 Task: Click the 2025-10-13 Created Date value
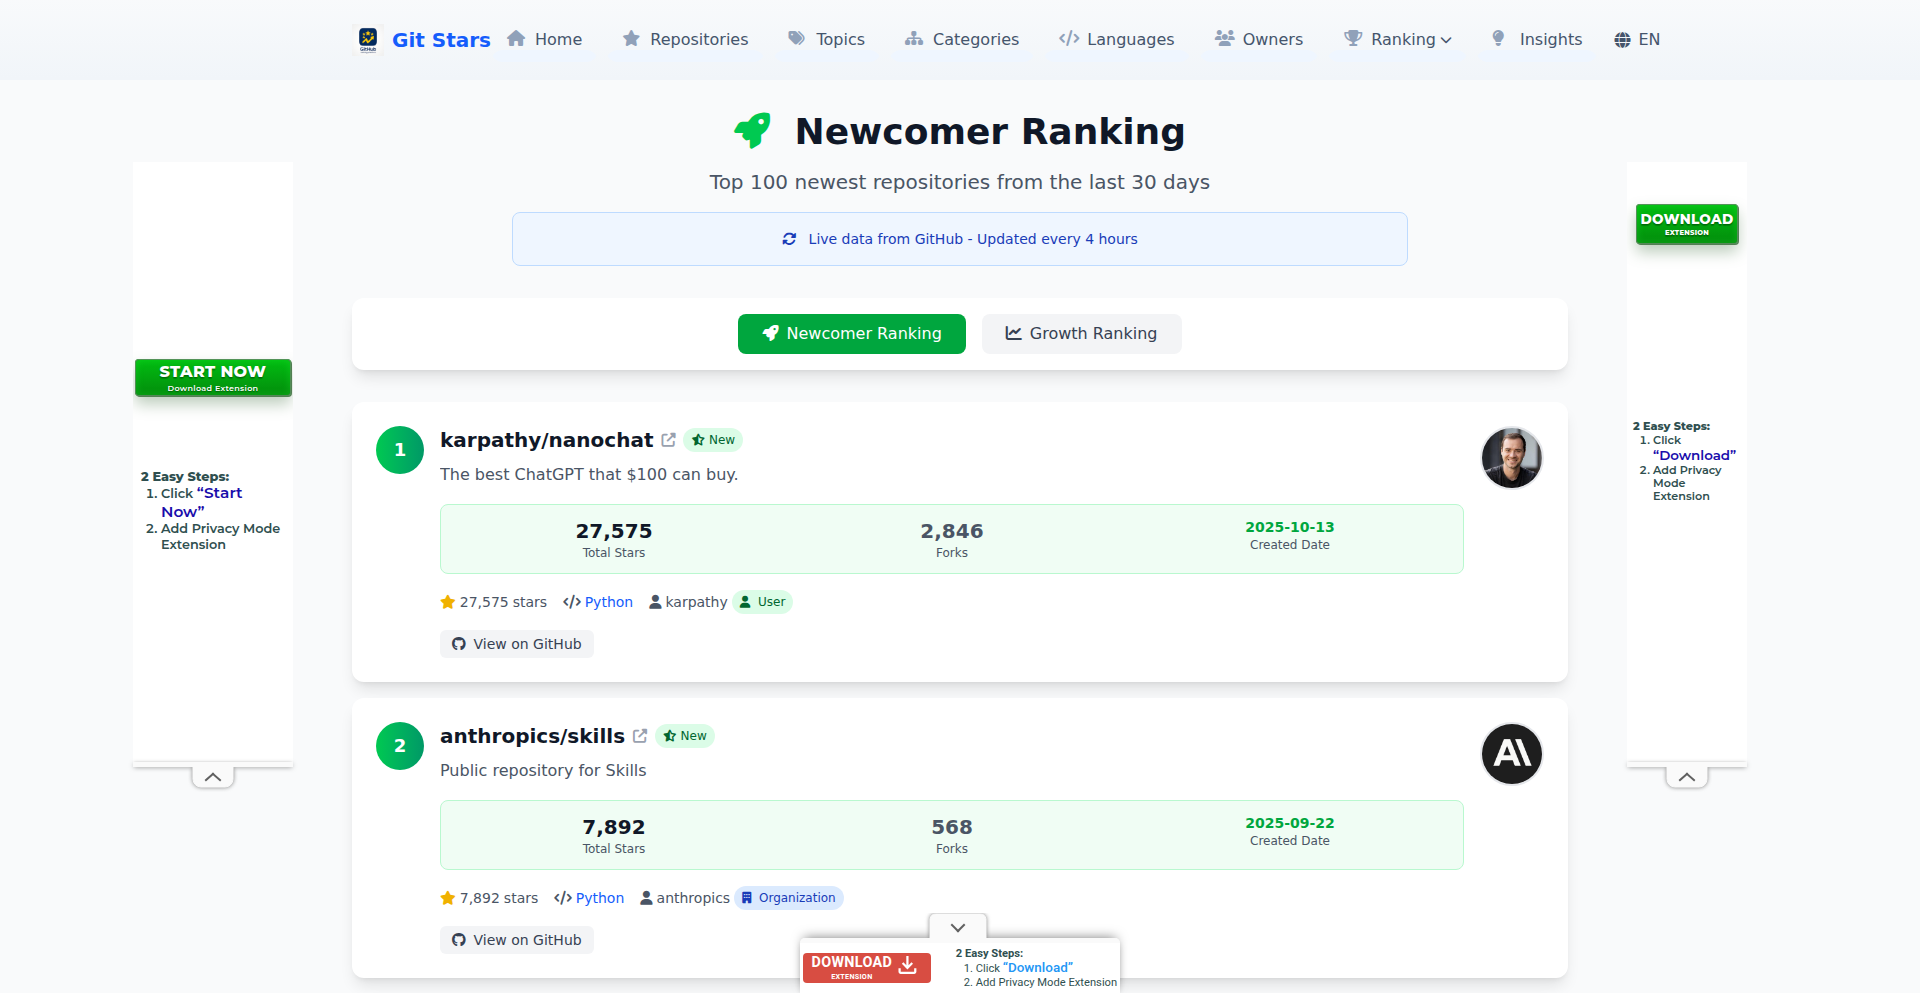[x=1290, y=527]
